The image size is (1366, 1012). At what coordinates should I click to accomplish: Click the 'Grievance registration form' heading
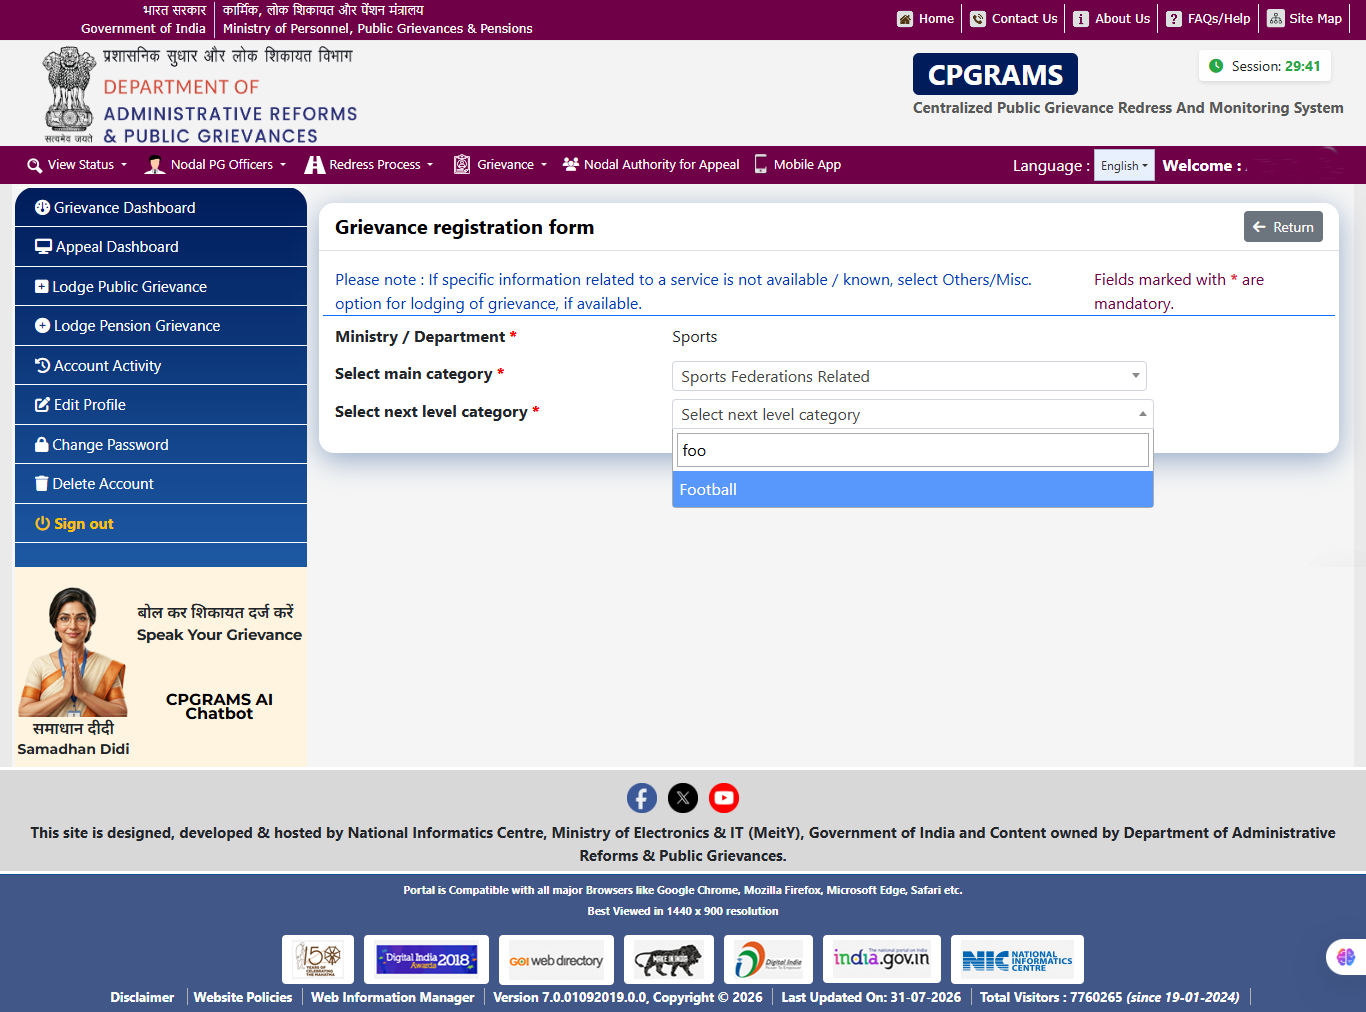click(x=464, y=227)
